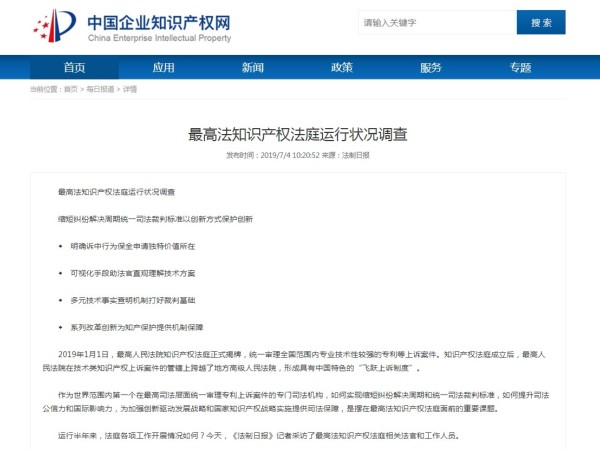Viewport: 600px width, 450px height.
Task: Open the 服务 navigation menu item
Action: coord(431,68)
